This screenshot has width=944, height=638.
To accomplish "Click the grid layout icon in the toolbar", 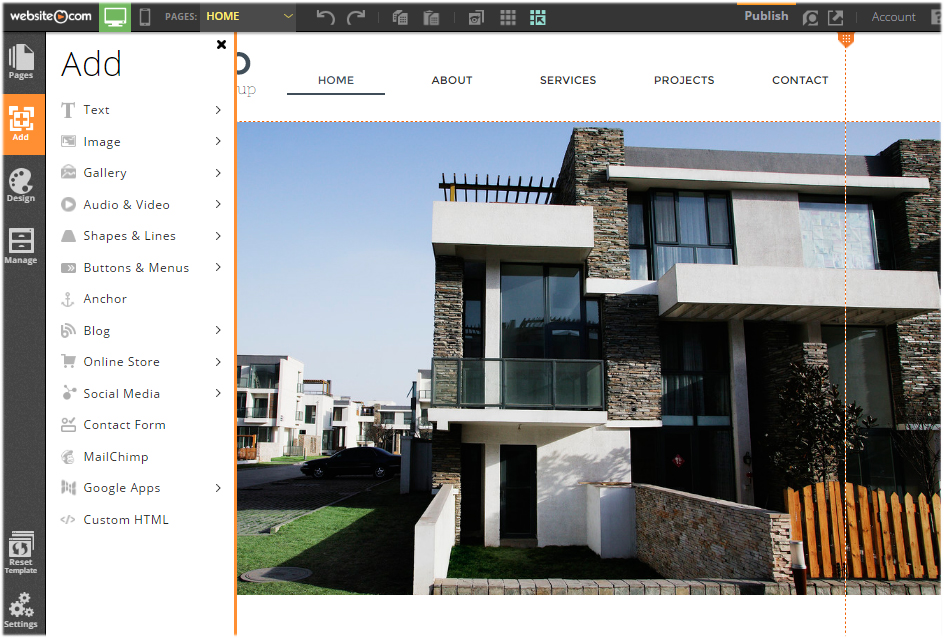I will click(507, 17).
